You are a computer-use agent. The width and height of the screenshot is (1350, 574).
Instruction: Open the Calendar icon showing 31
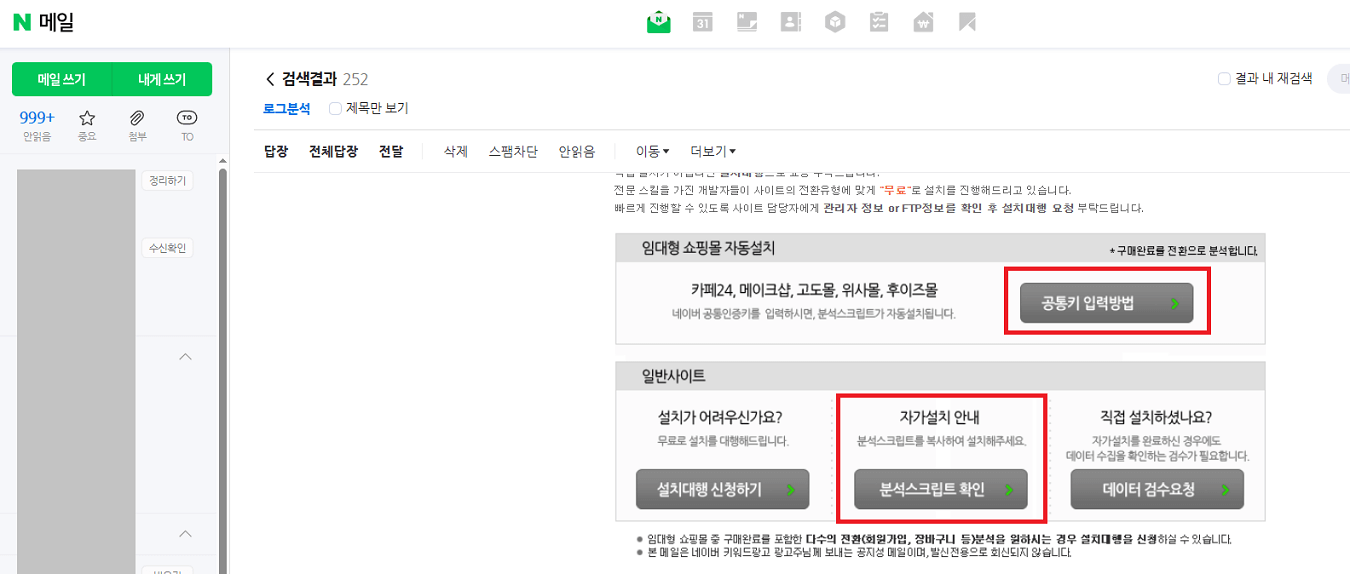tap(703, 22)
